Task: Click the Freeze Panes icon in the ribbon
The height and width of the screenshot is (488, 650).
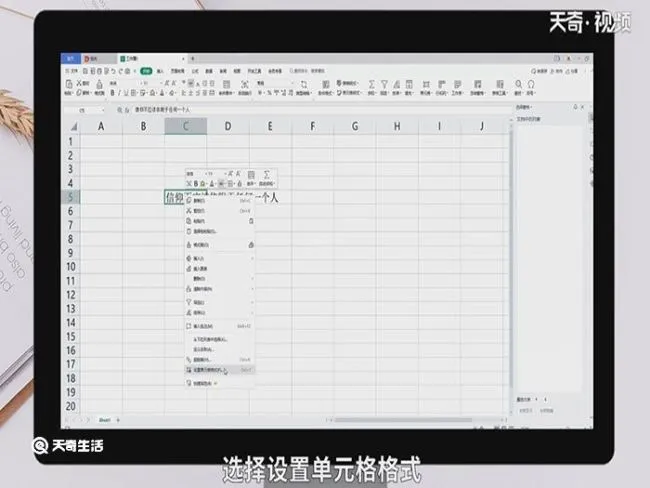Action: (478, 84)
